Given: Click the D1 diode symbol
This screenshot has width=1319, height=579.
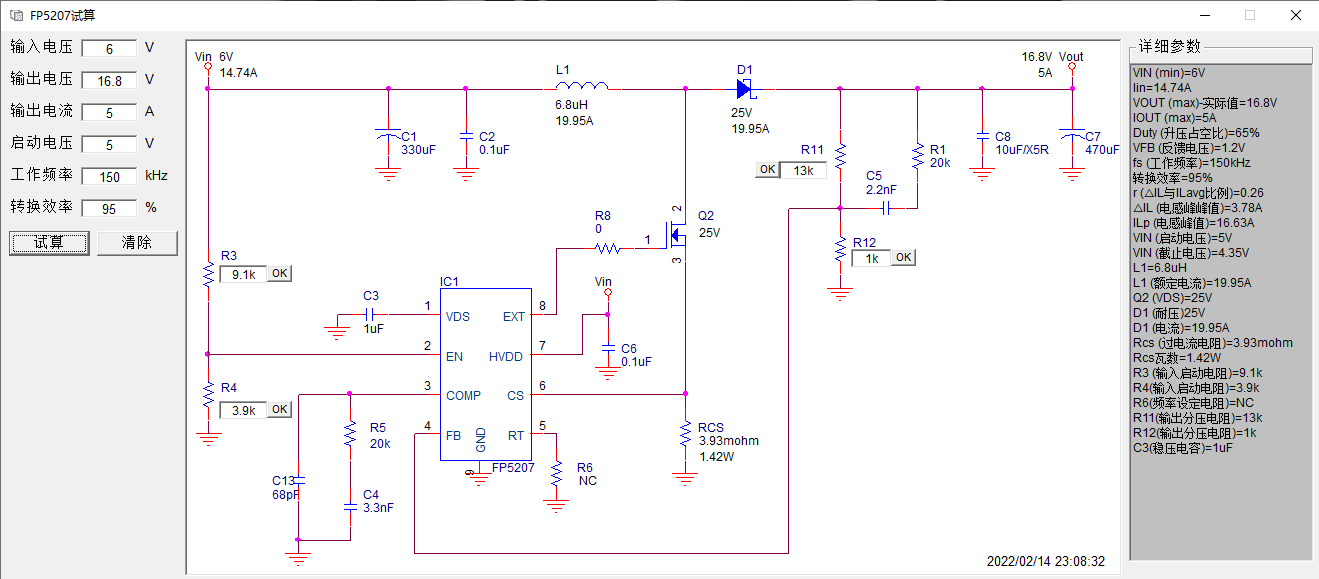Looking at the screenshot, I should click(745, 88).
